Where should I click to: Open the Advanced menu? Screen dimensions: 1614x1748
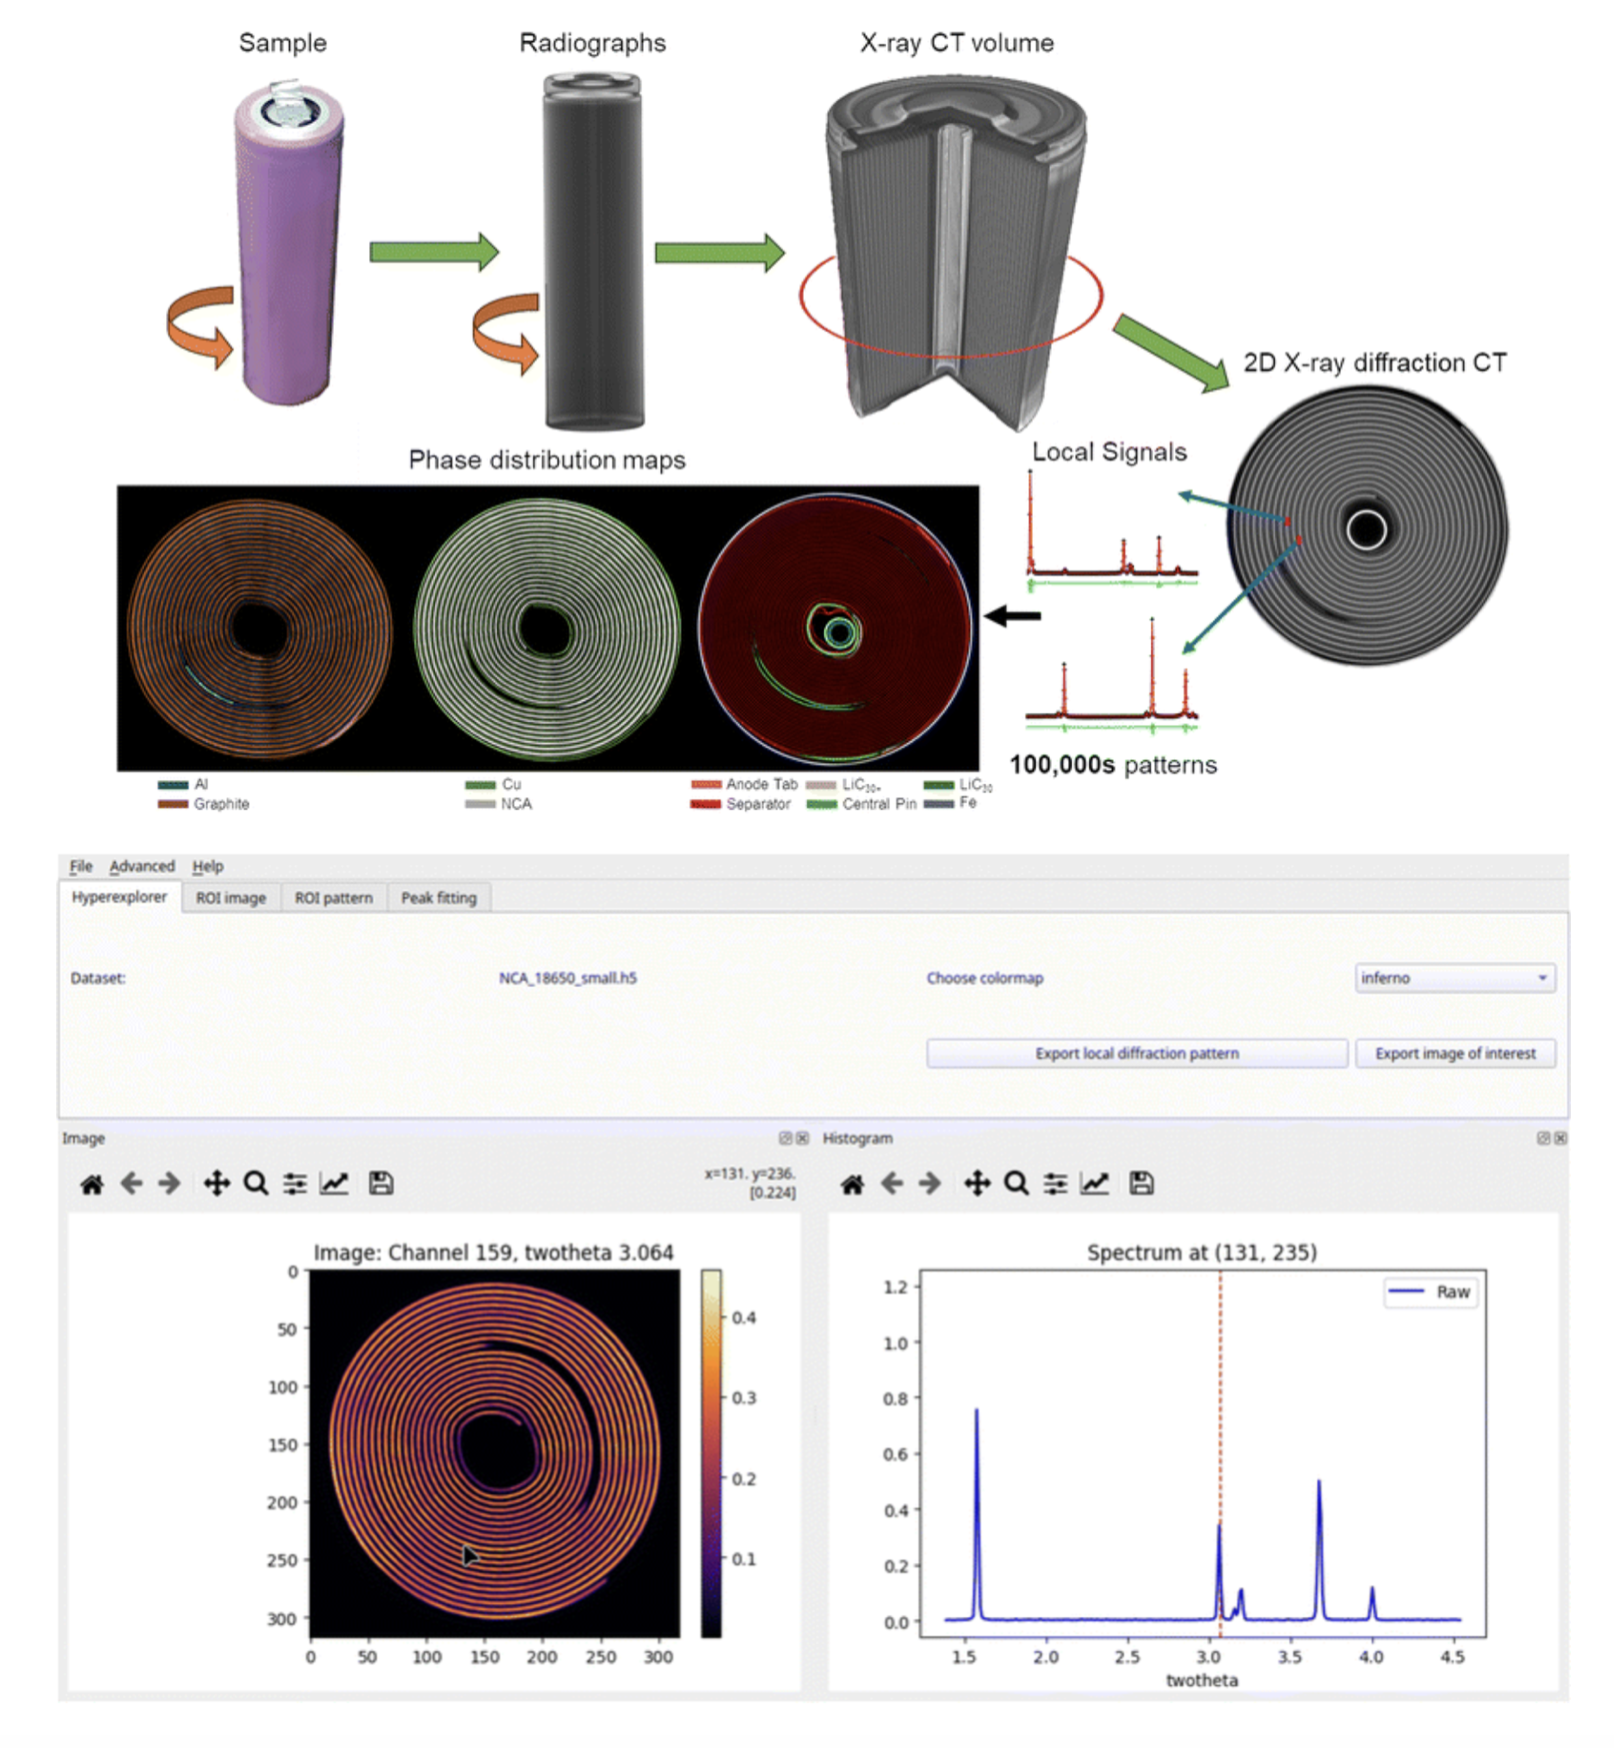(142, 866)
